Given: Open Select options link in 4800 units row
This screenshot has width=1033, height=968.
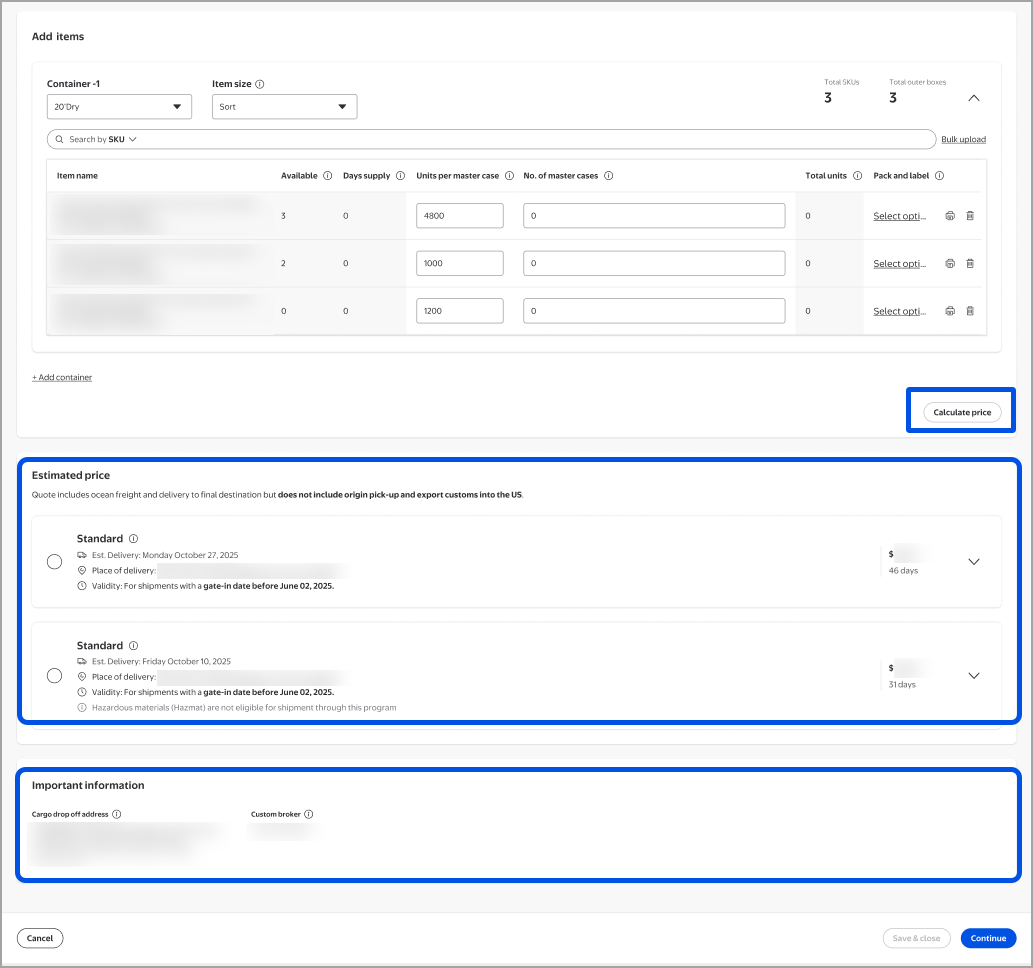Looking at the screenshot, I should [x=899, y=216].
